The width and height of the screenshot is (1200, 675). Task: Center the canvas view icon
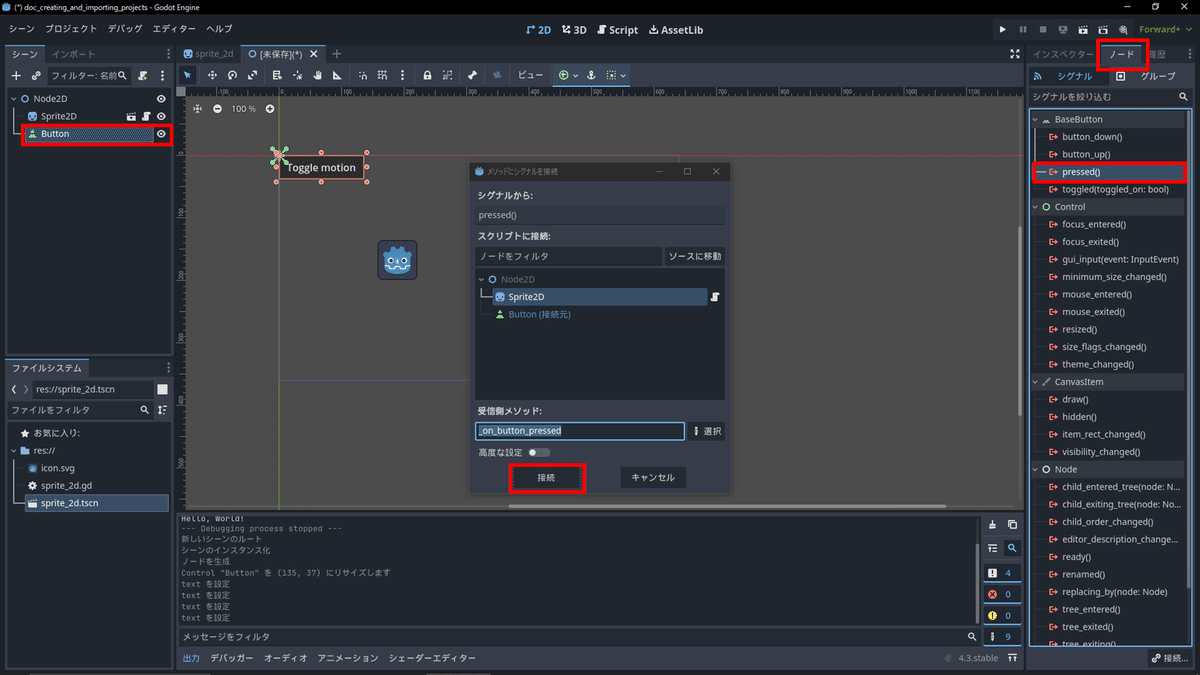point(197,108)
